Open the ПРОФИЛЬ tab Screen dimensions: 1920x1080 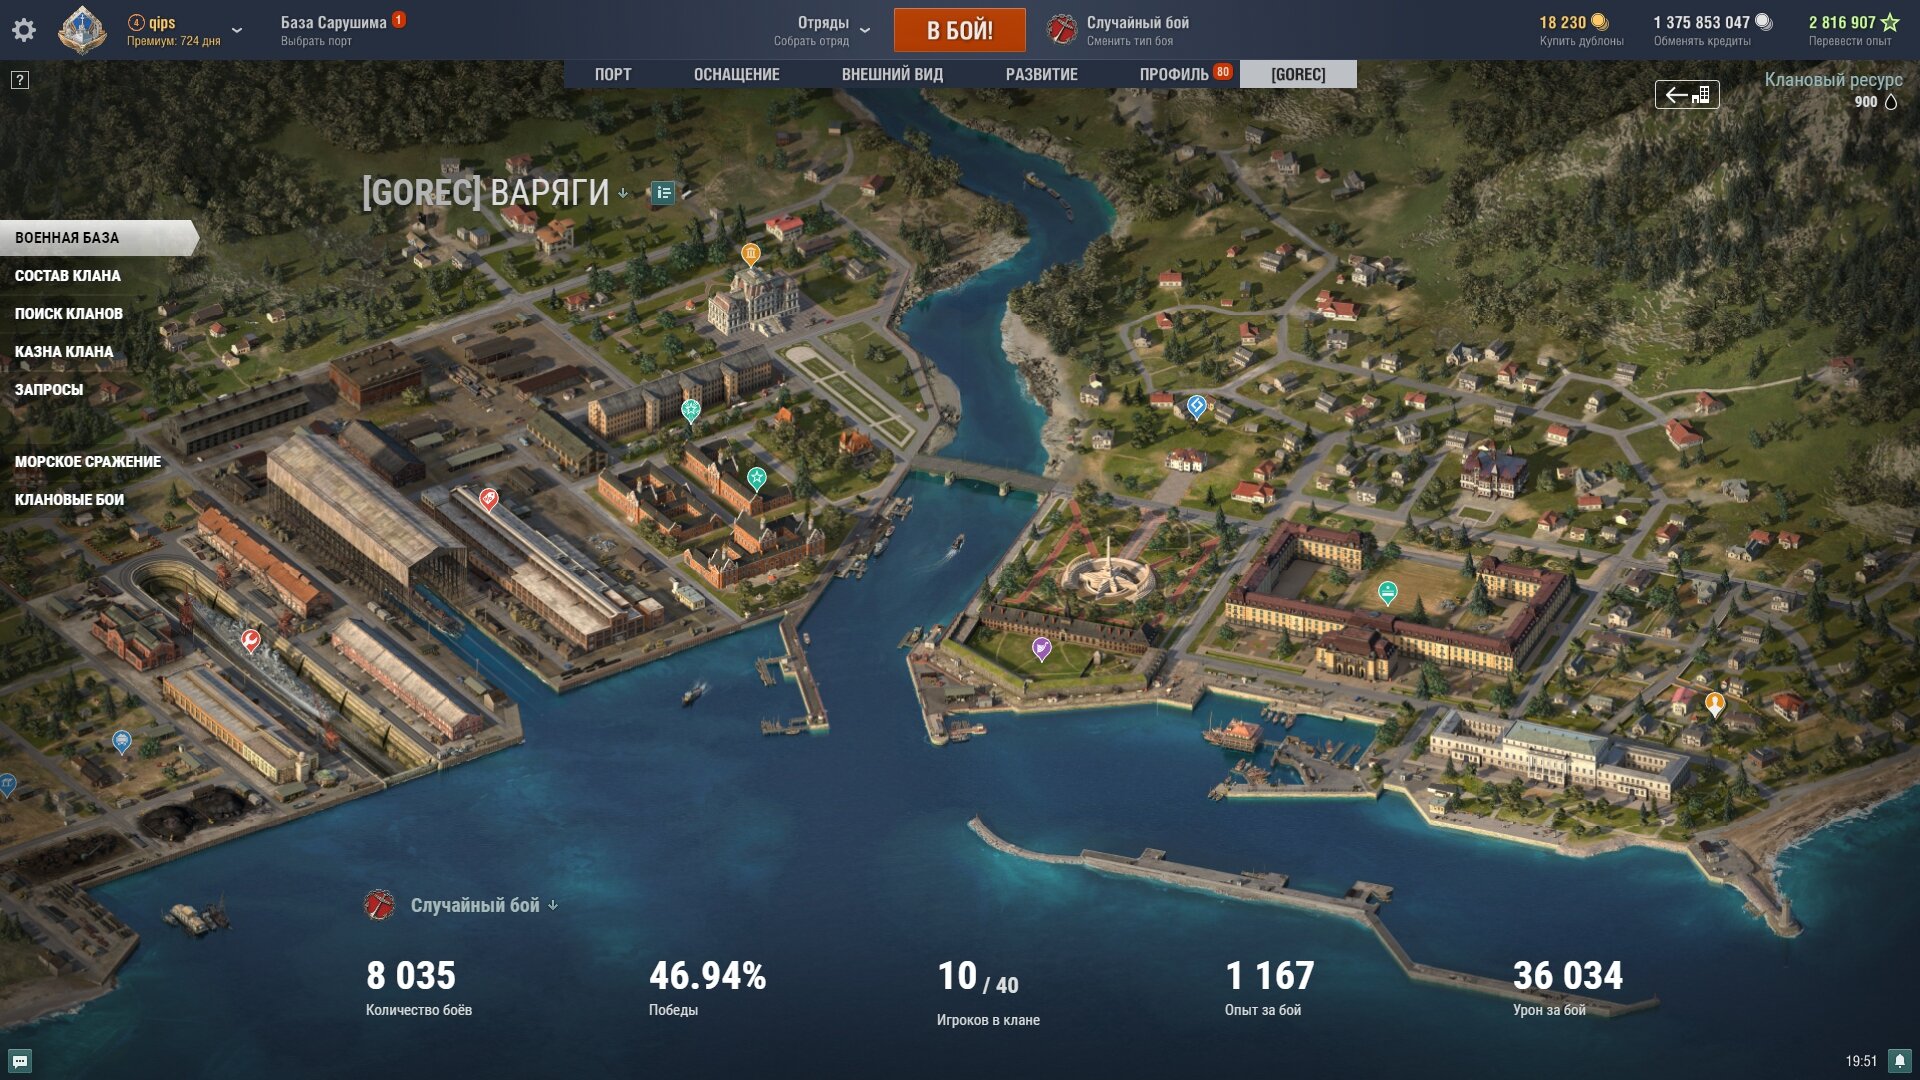(1174, 75)
